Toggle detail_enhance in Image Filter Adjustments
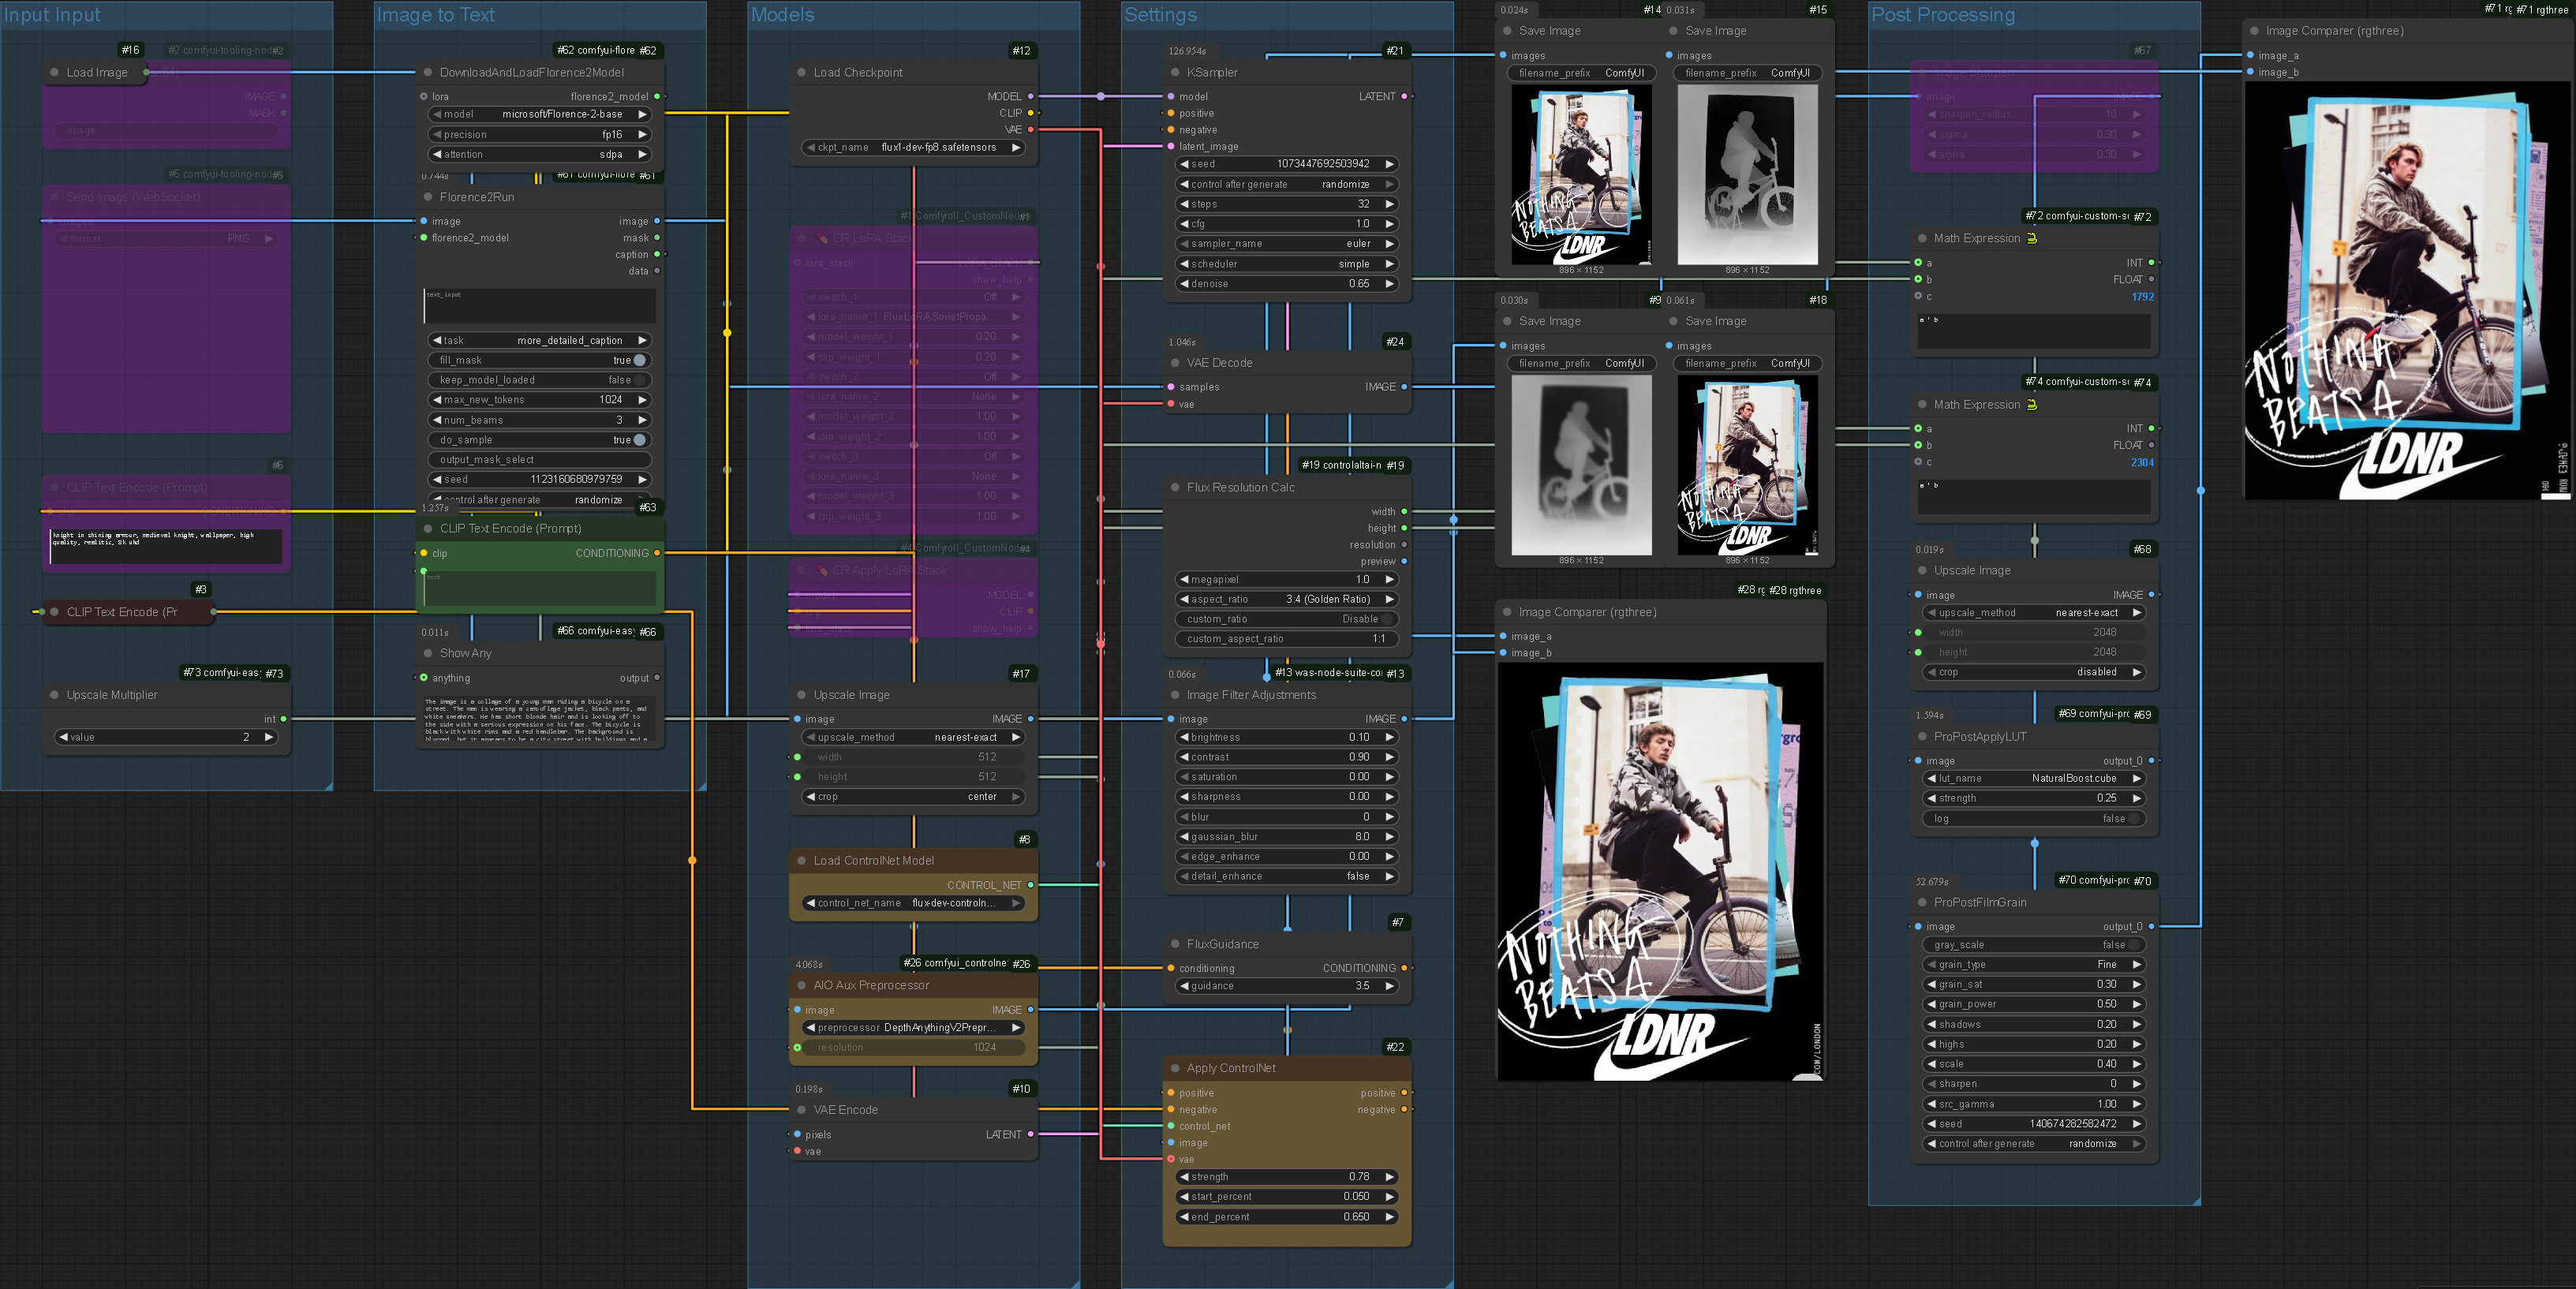 [1287, 876]
